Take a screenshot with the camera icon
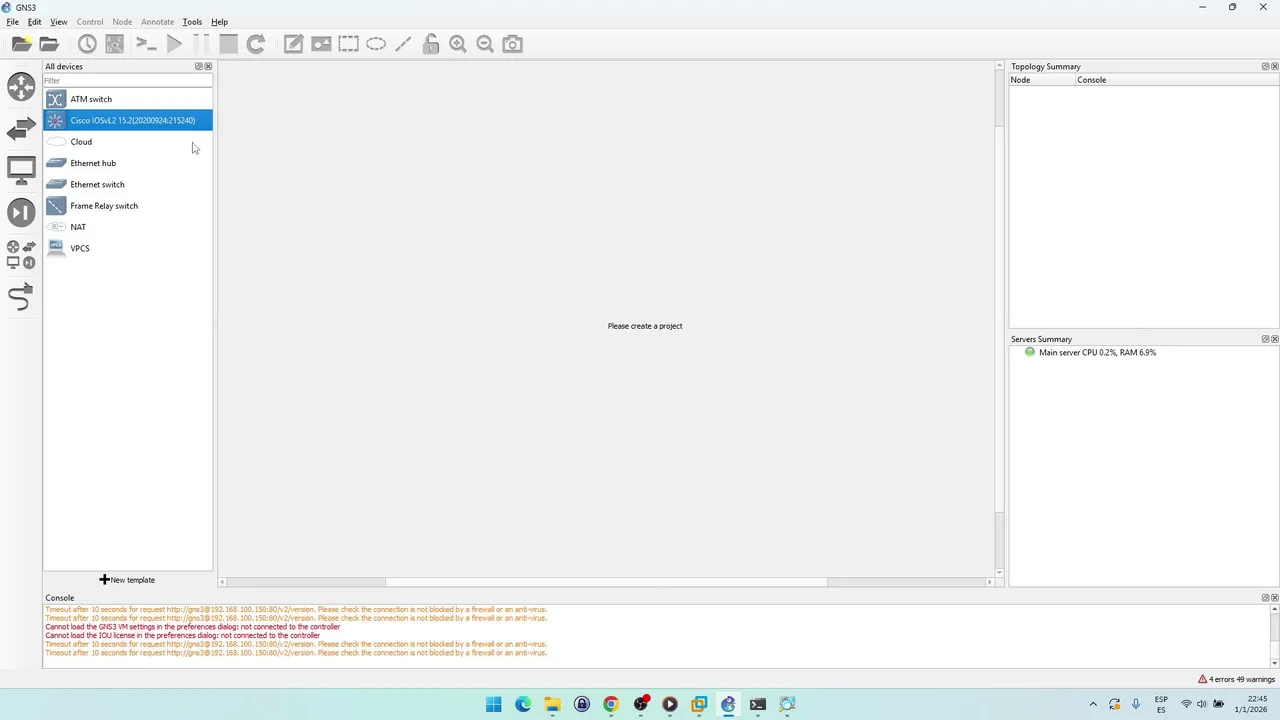1280x720 pixels. point(513,44)
